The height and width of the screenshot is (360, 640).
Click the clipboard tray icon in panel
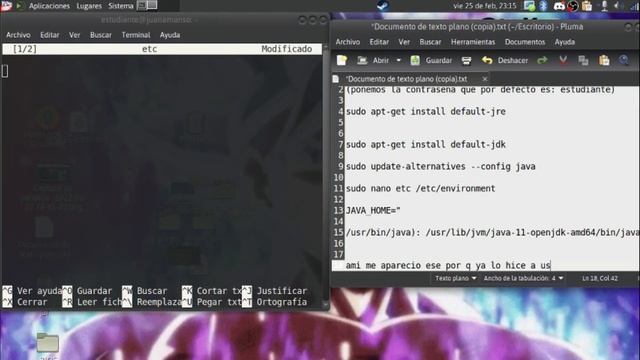coord(587,6)
